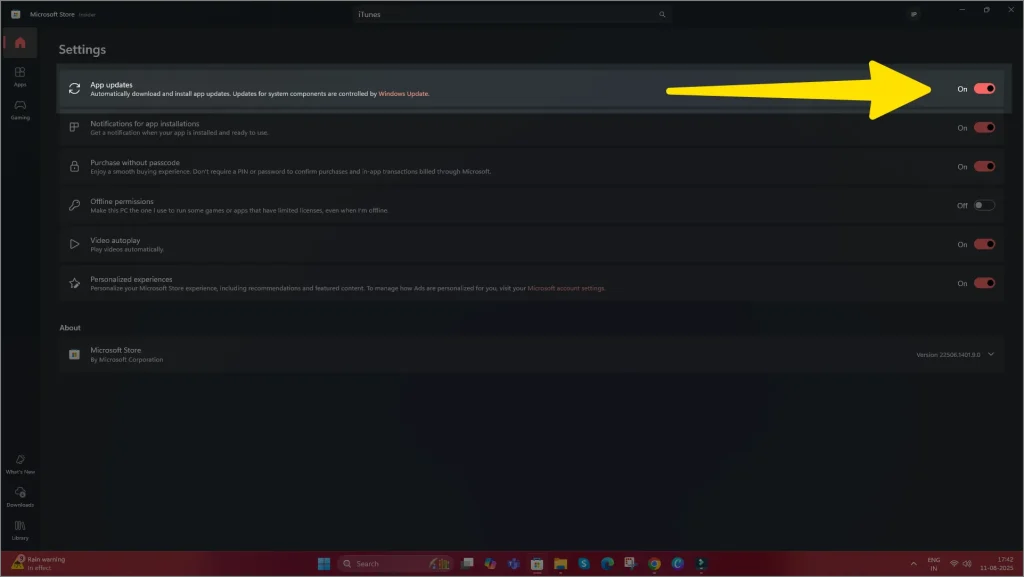Click the Microsoft Store profile menu at top
The height and width of the screenshot is (577, 1024).
point(913,14)
